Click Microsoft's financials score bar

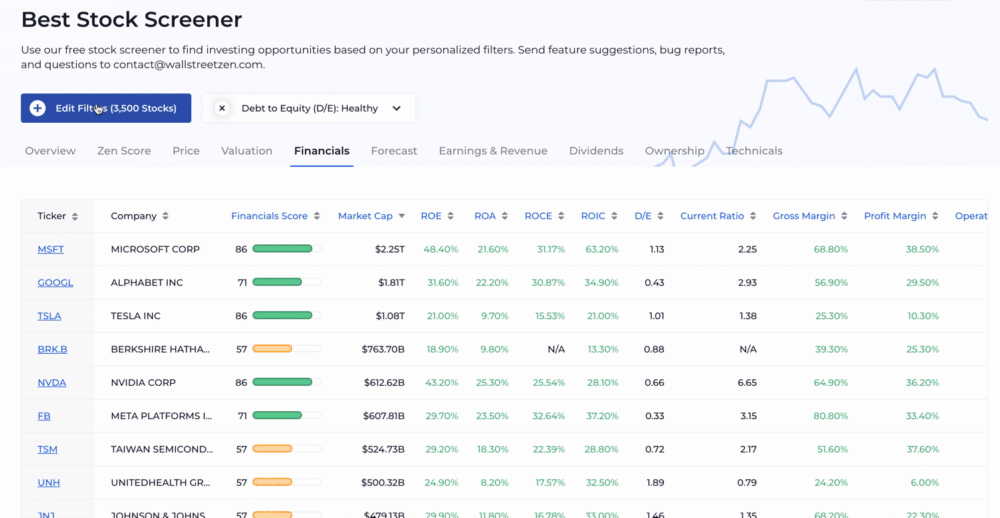(x=287, y=249)
